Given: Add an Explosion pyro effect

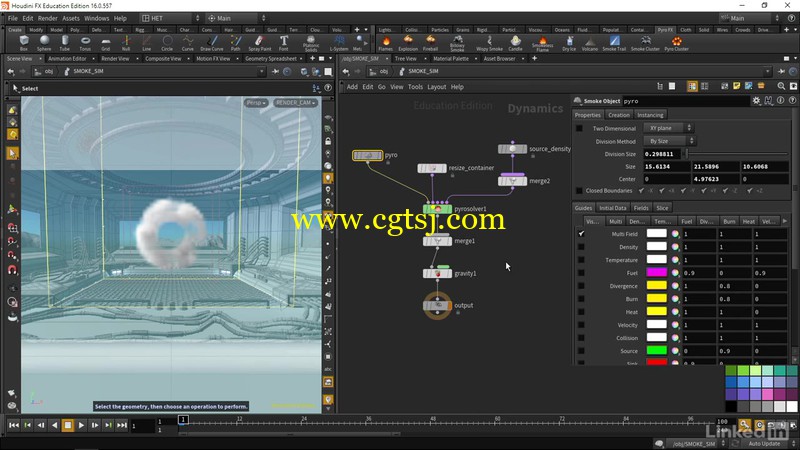Looking at the screenshot, I should point(408,43).
